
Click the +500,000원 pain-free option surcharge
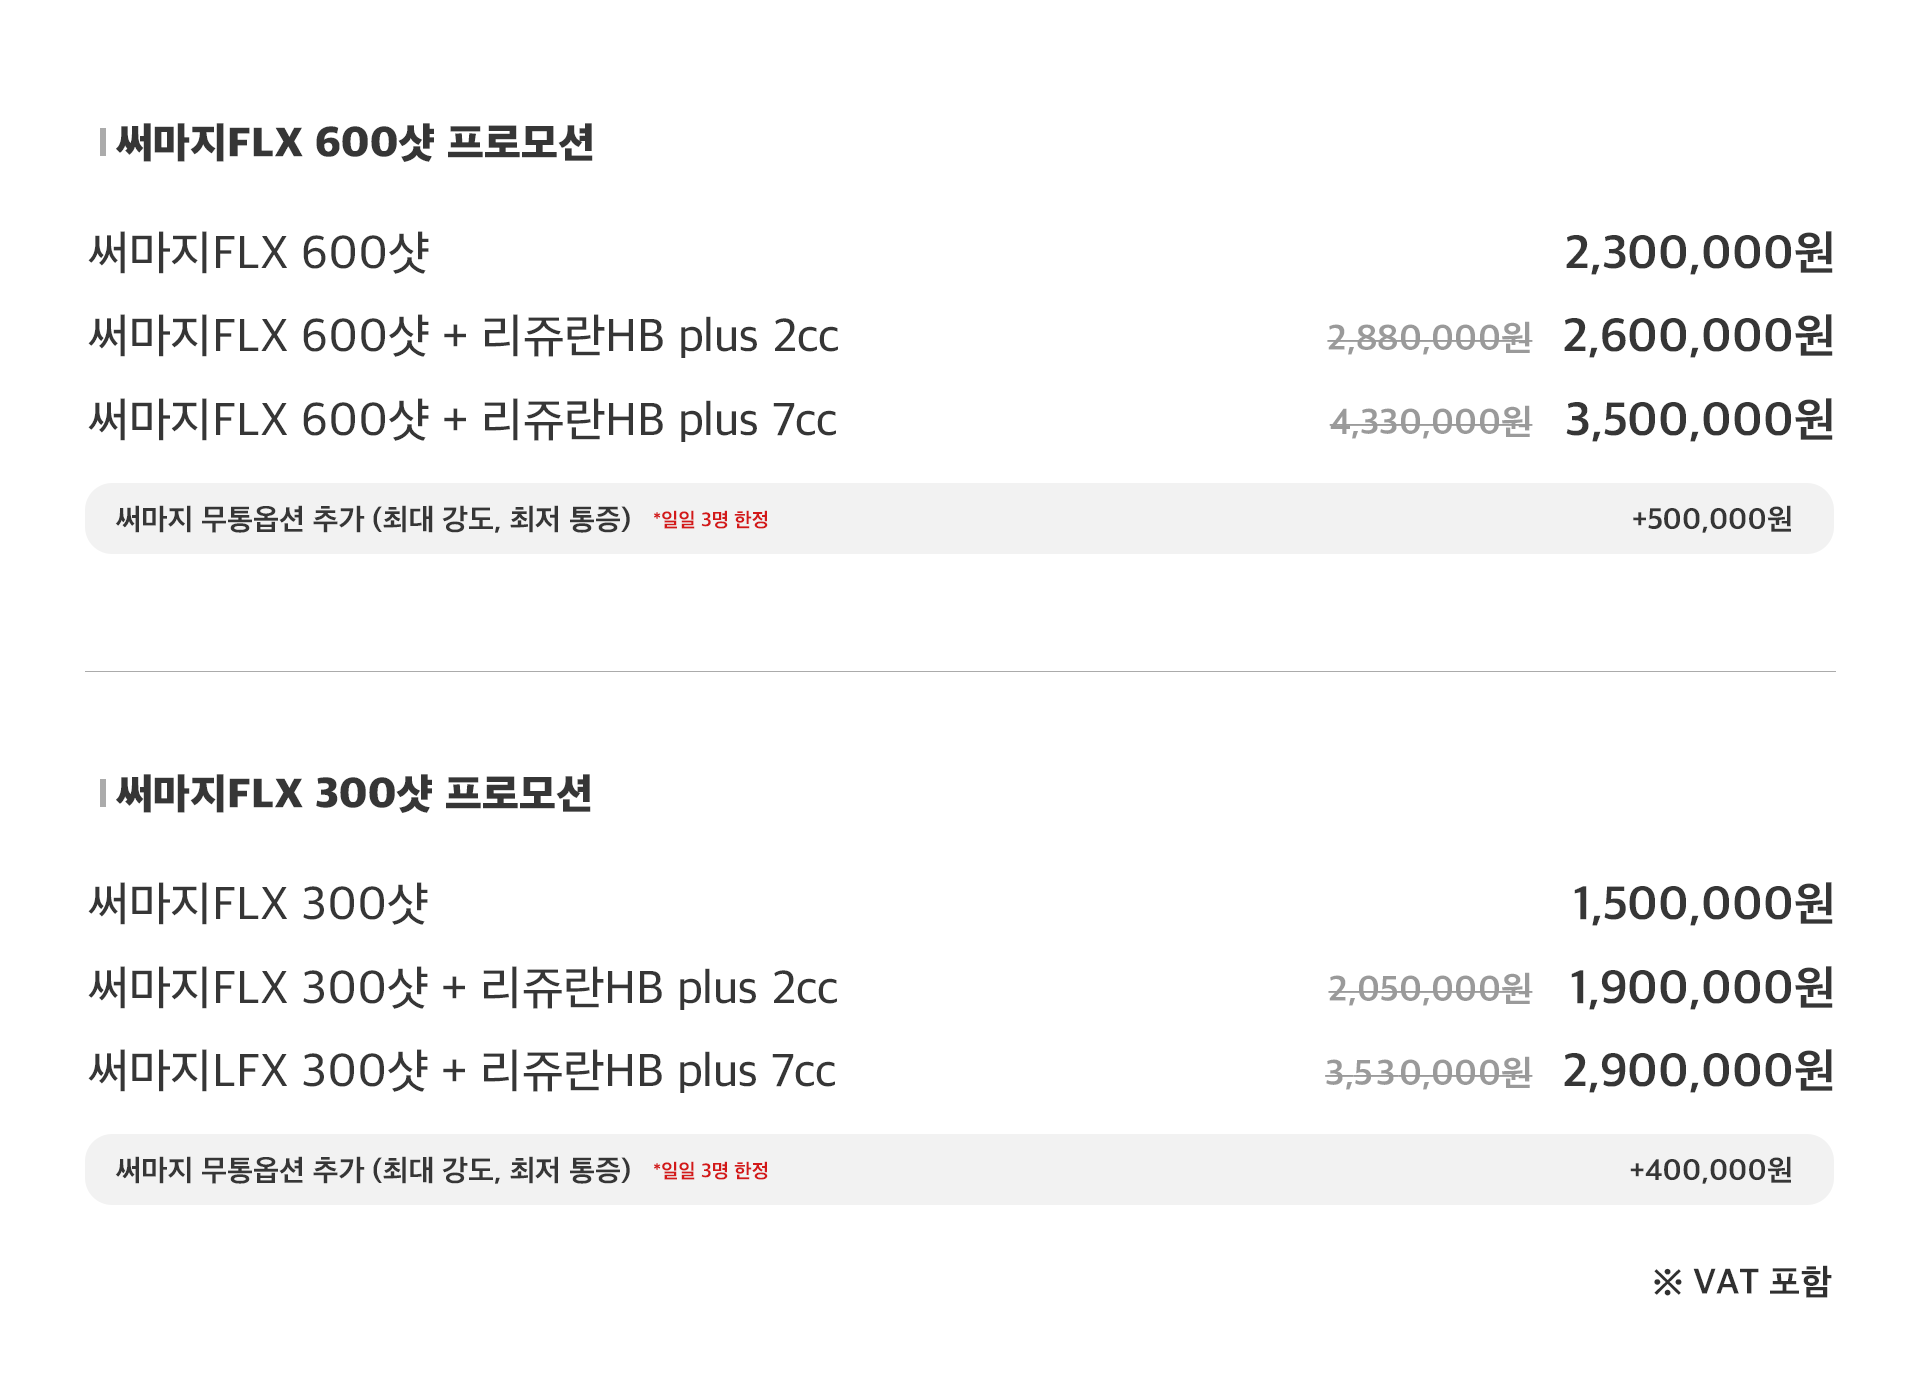click(1711, 519)
